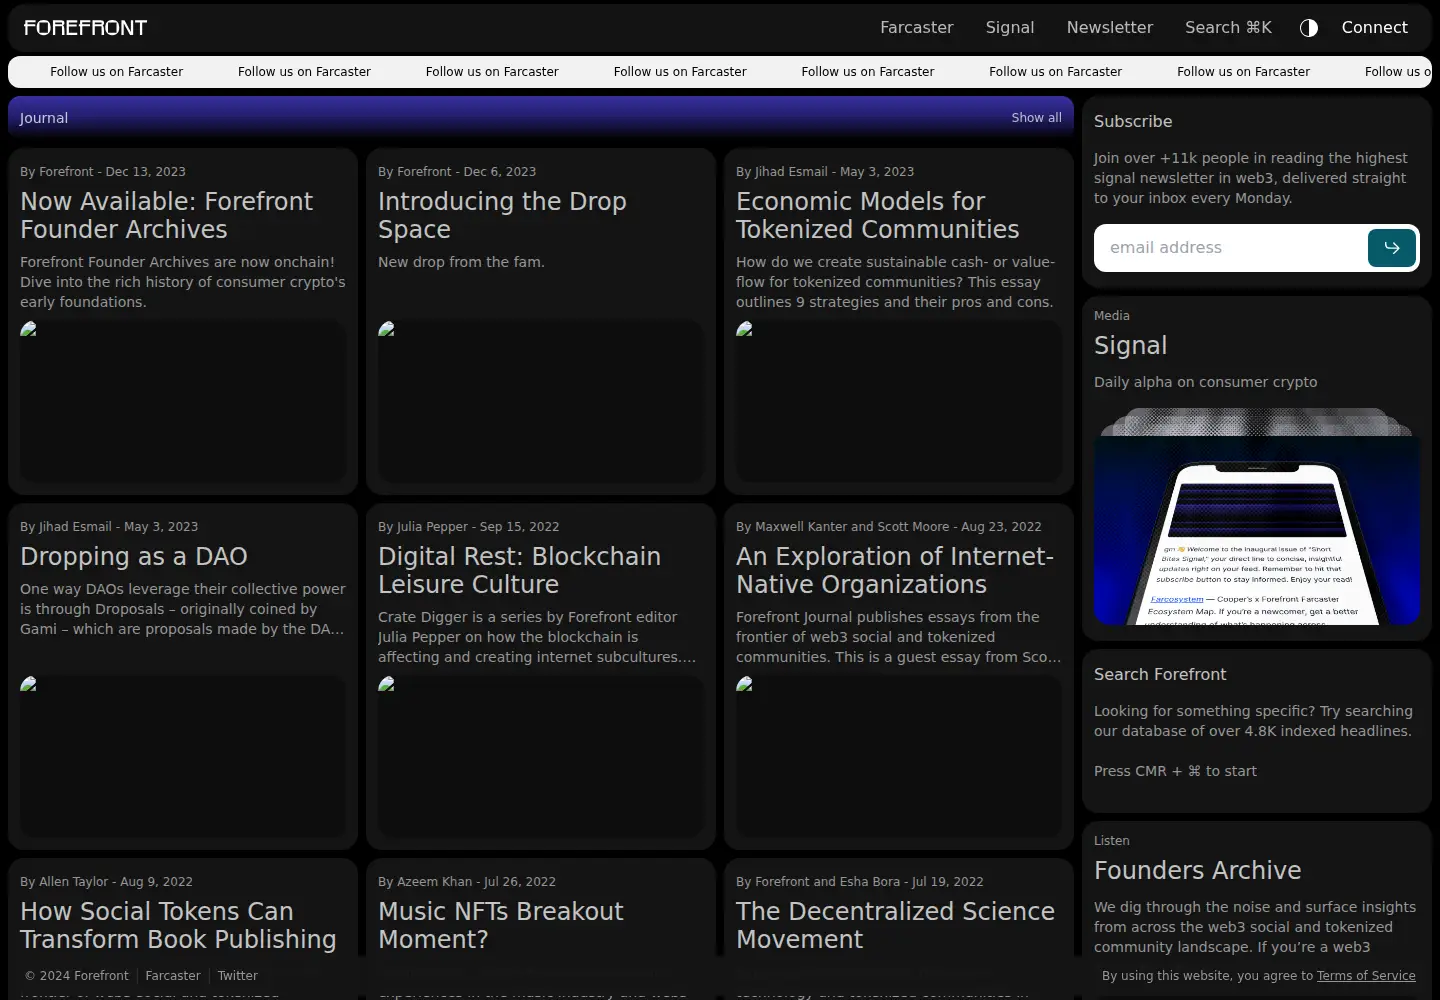This screenshot has width=1440, height=1000.
Task: Open the Signal phone preview image
Action: [x=1257, y=516]
